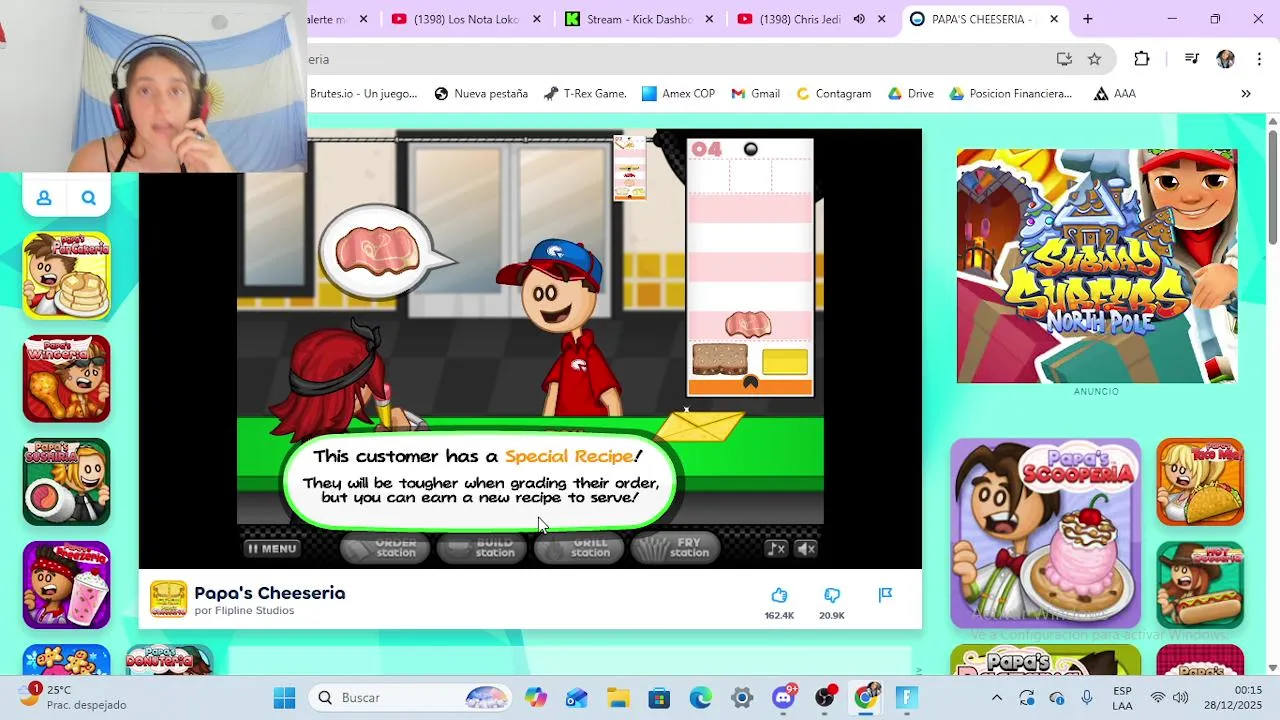Pause game with the MENU button
1280x720 pixels.
click(x=272, y=548)
